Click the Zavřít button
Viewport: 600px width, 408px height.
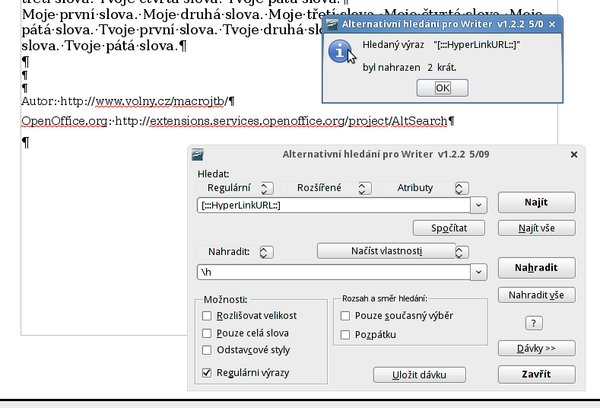[x=536, y=374]
